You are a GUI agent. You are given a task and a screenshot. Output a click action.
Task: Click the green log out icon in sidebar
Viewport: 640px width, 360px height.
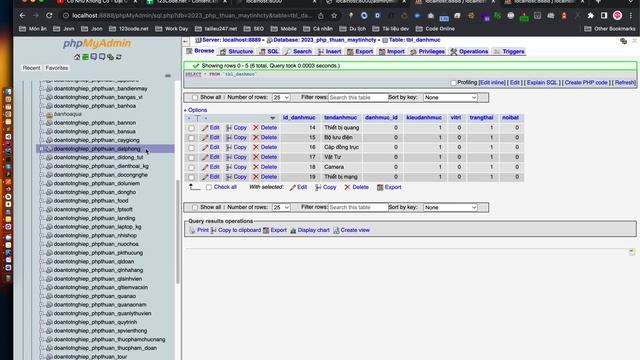(x=85, y=57)
